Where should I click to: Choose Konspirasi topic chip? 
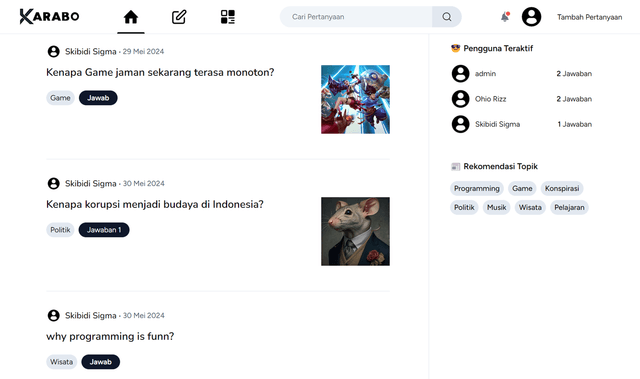click(x=562, y=188)
